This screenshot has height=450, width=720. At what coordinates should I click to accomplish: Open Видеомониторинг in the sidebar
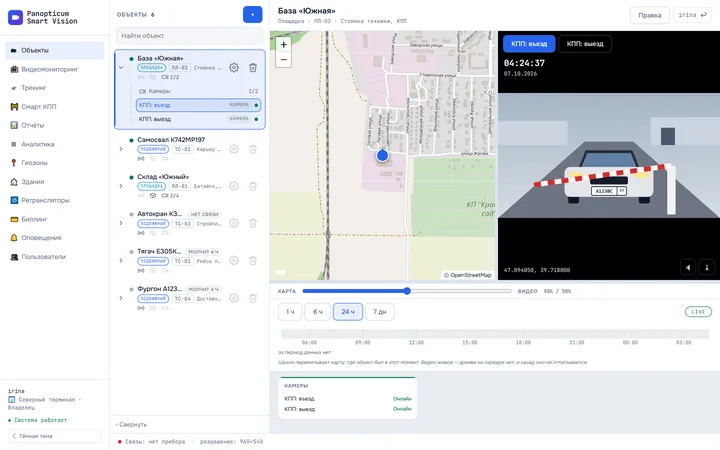click(55, 69)
